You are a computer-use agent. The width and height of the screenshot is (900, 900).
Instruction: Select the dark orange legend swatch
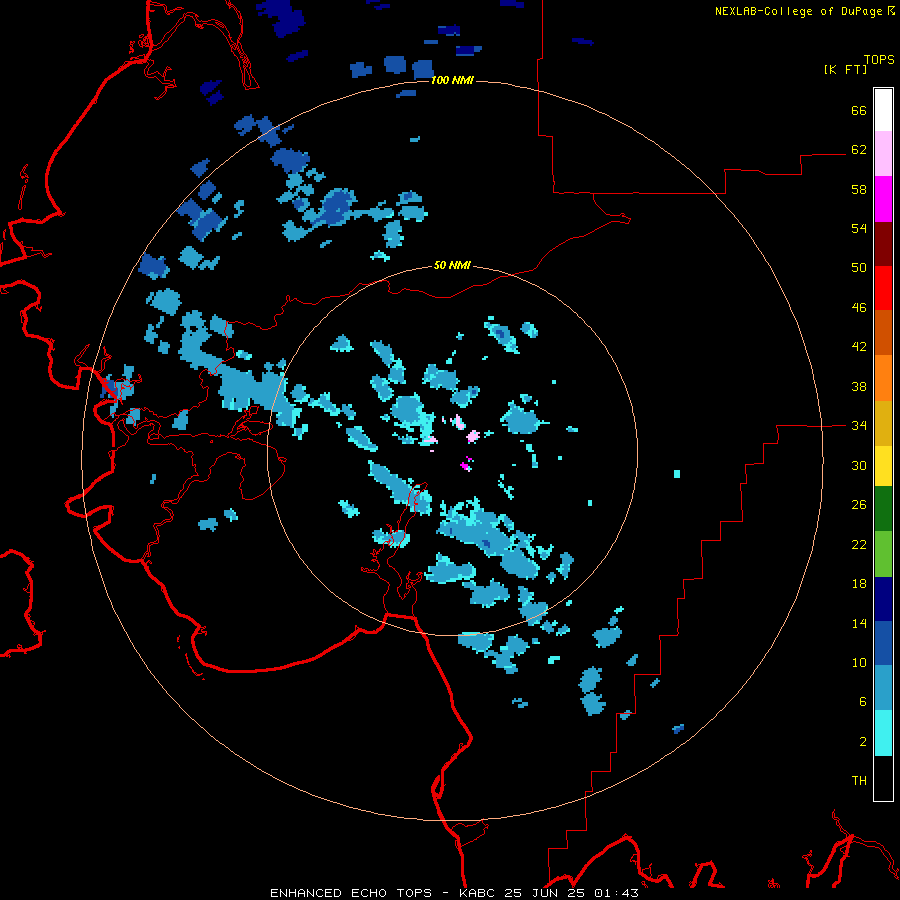[883, 332]
